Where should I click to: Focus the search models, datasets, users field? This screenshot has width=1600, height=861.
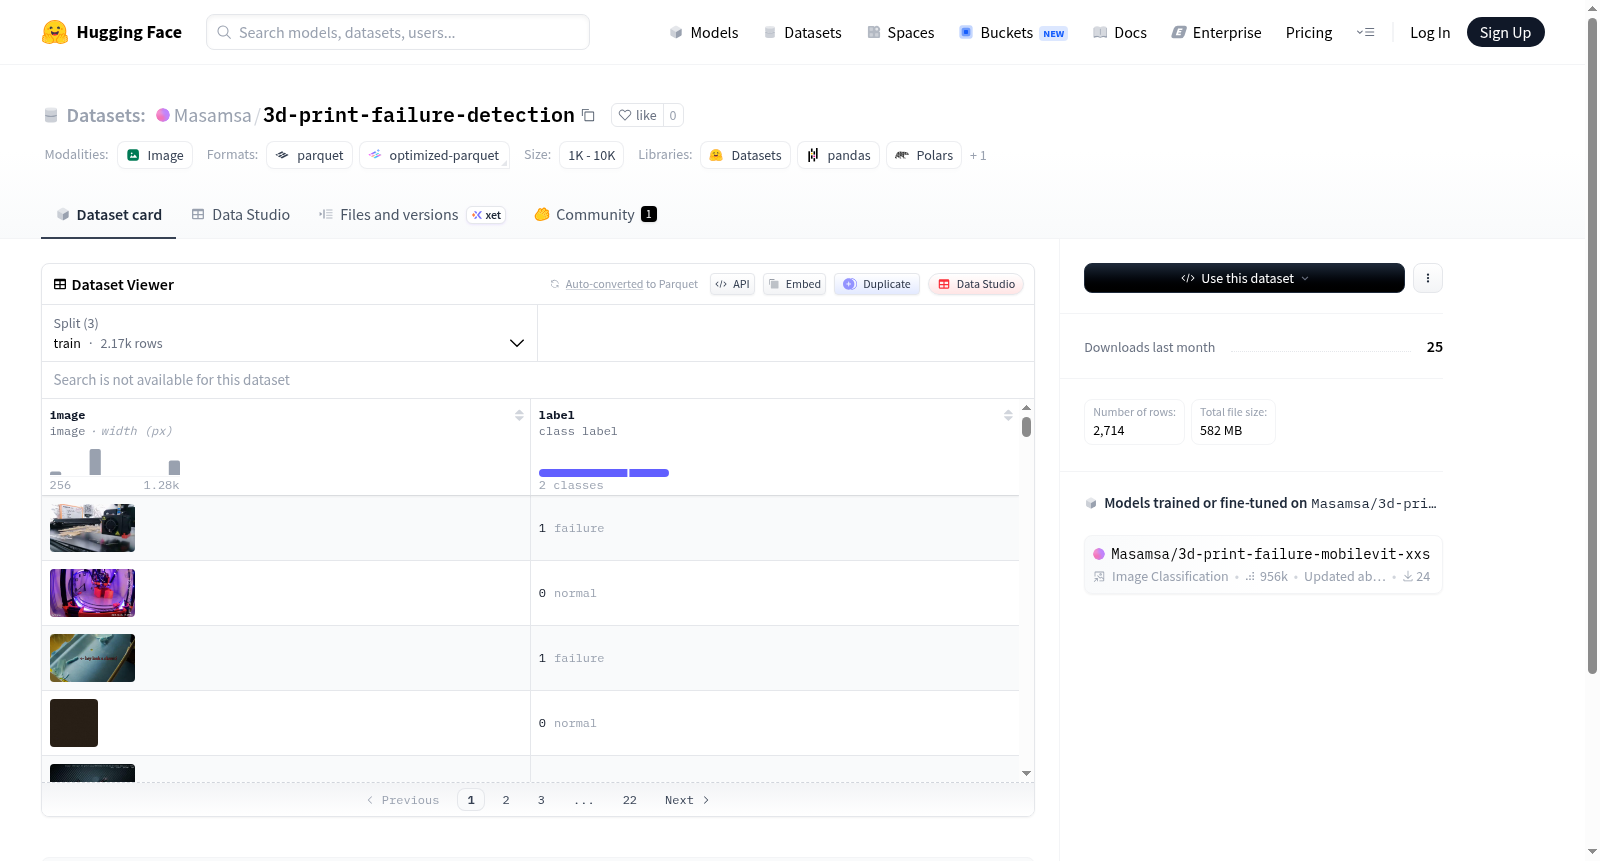[398, 32]
